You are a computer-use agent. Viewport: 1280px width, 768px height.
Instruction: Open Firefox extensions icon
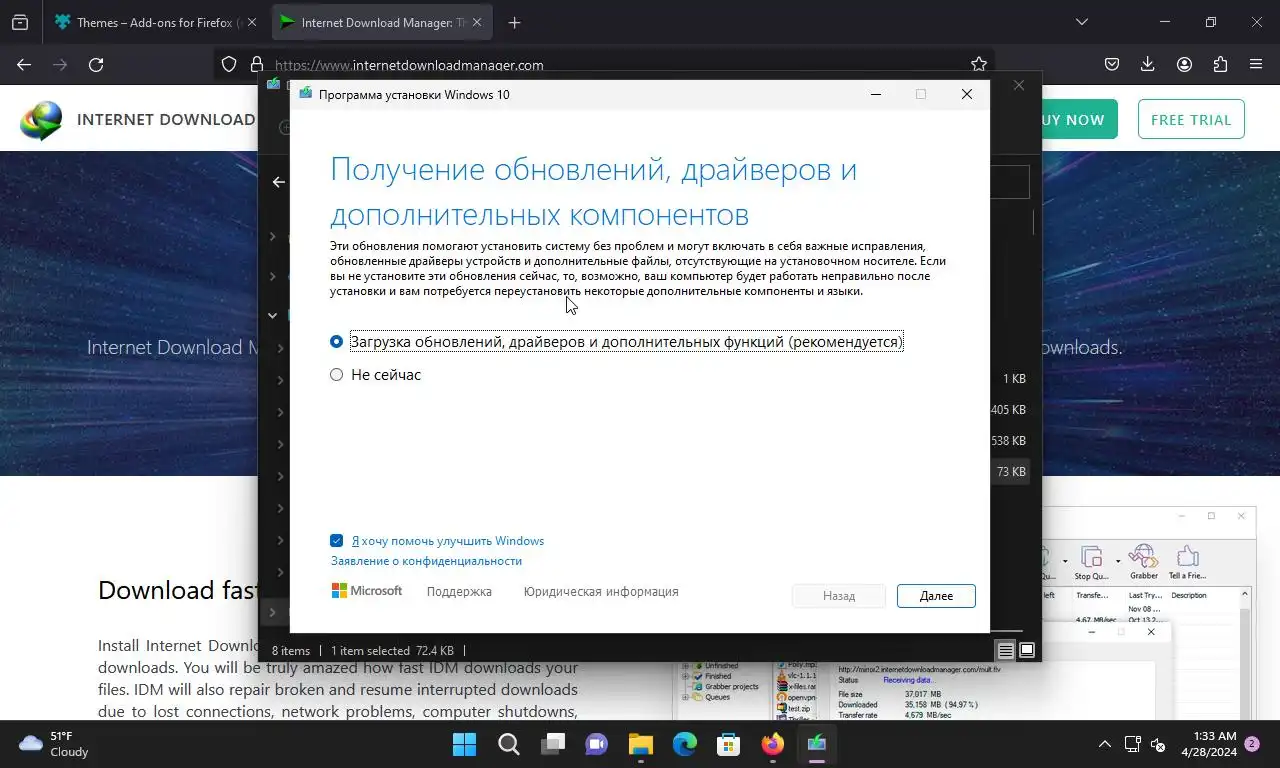(1220, 64)
